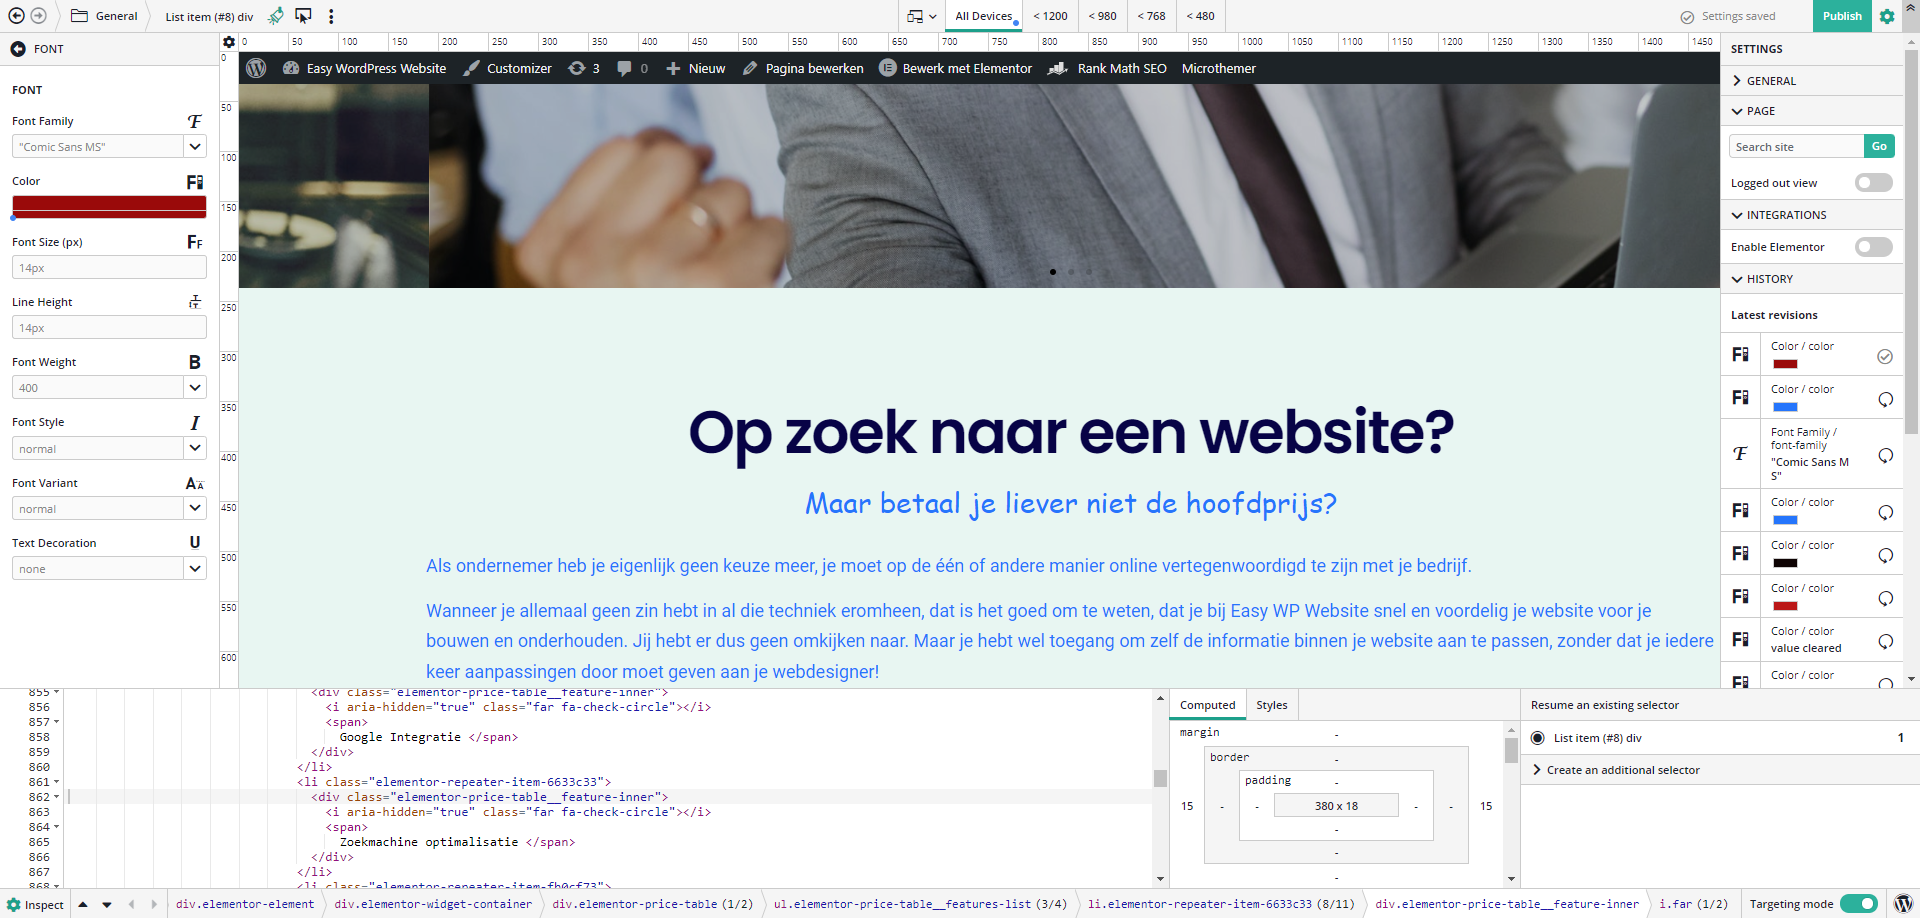Click the italic Font Style icon
The height and width of the screenshot is (918, 1920).
[195, 423]
